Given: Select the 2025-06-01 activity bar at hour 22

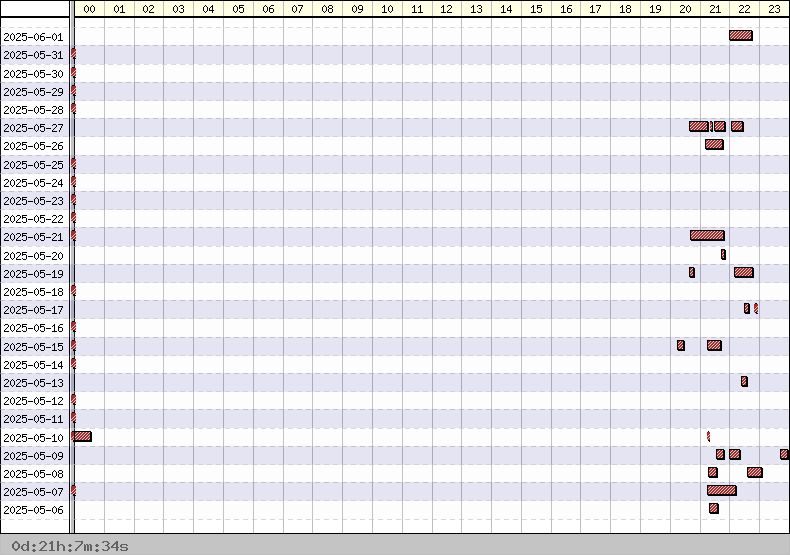Looking at the screenshot, I should click(x=741, y=35).
